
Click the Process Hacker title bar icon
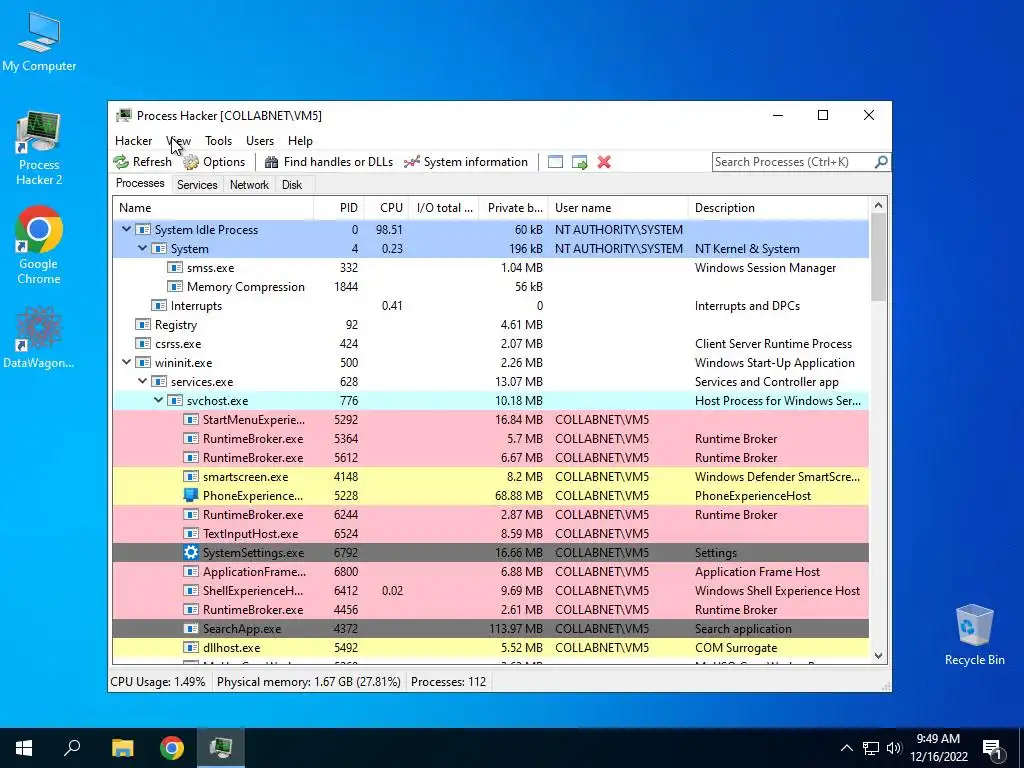123,116
